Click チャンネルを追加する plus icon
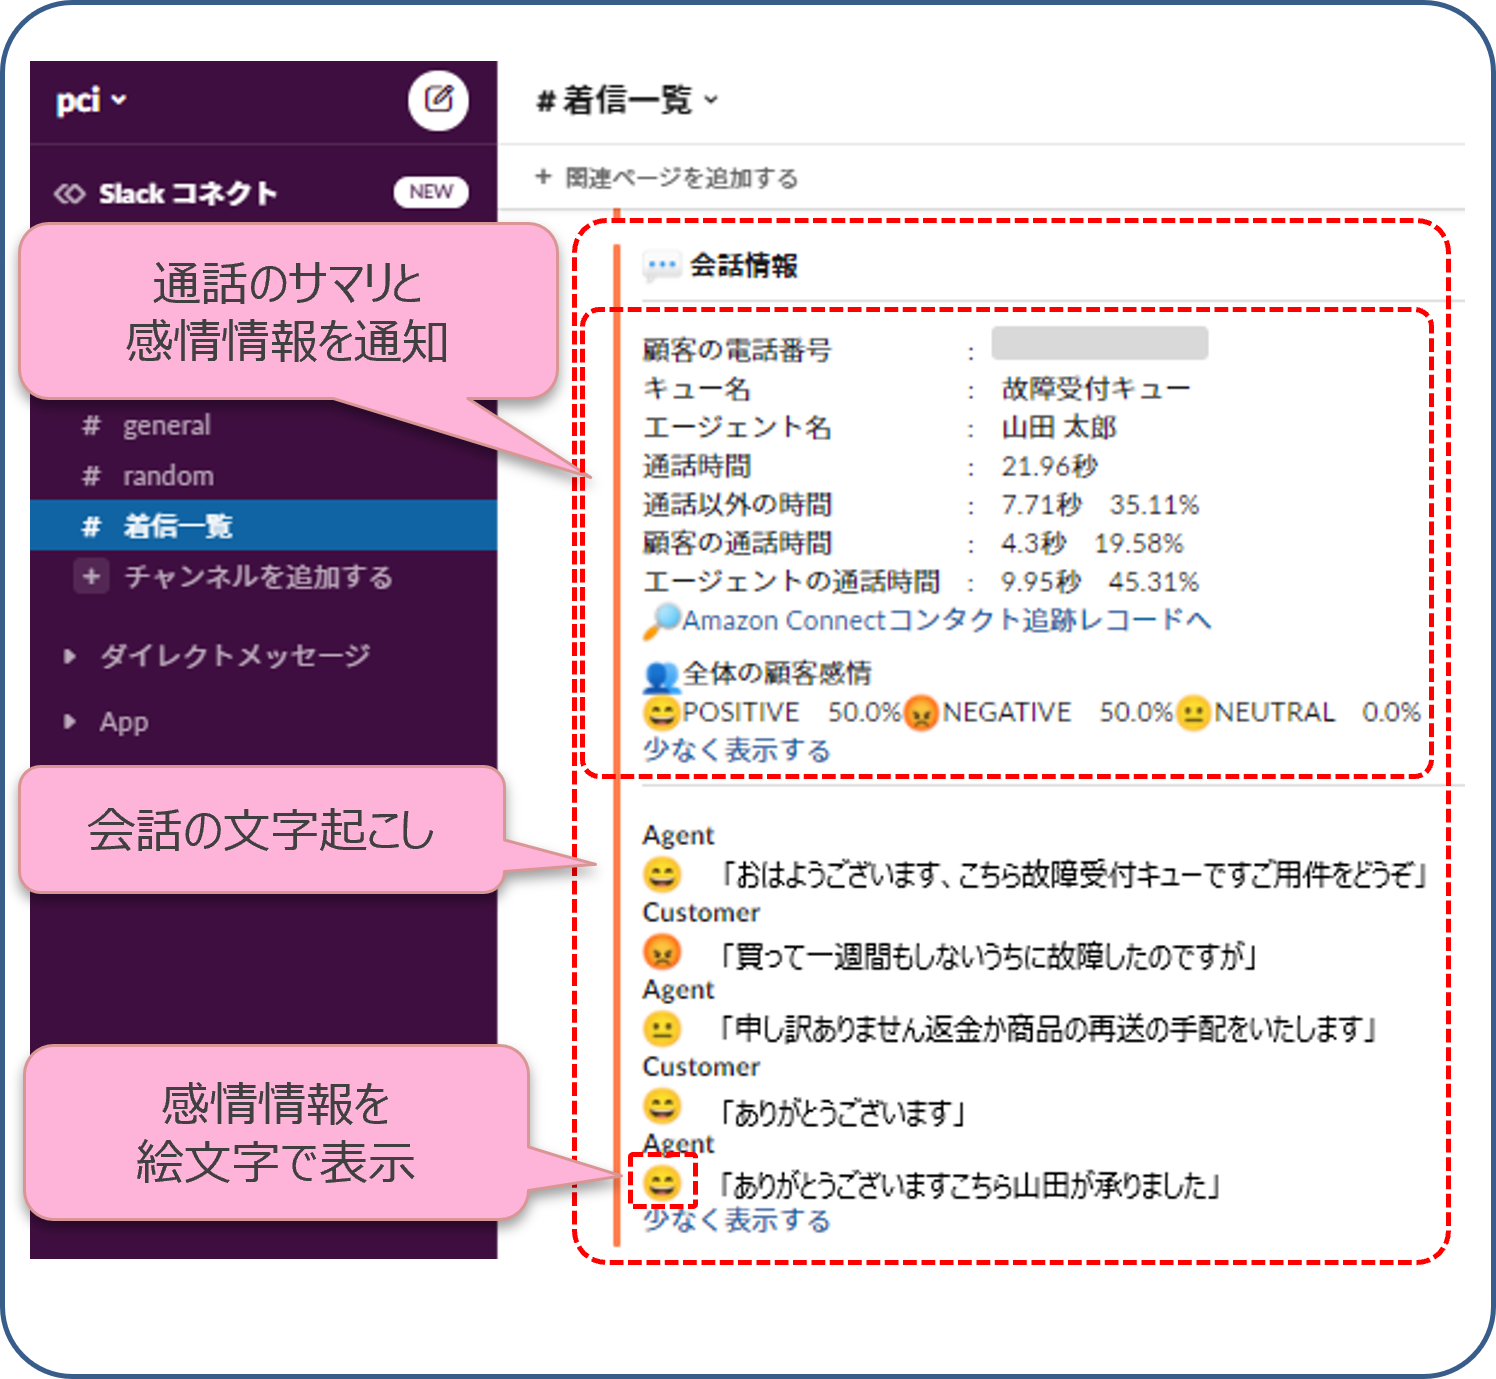 pyautogui.click(x=91, y=576)
